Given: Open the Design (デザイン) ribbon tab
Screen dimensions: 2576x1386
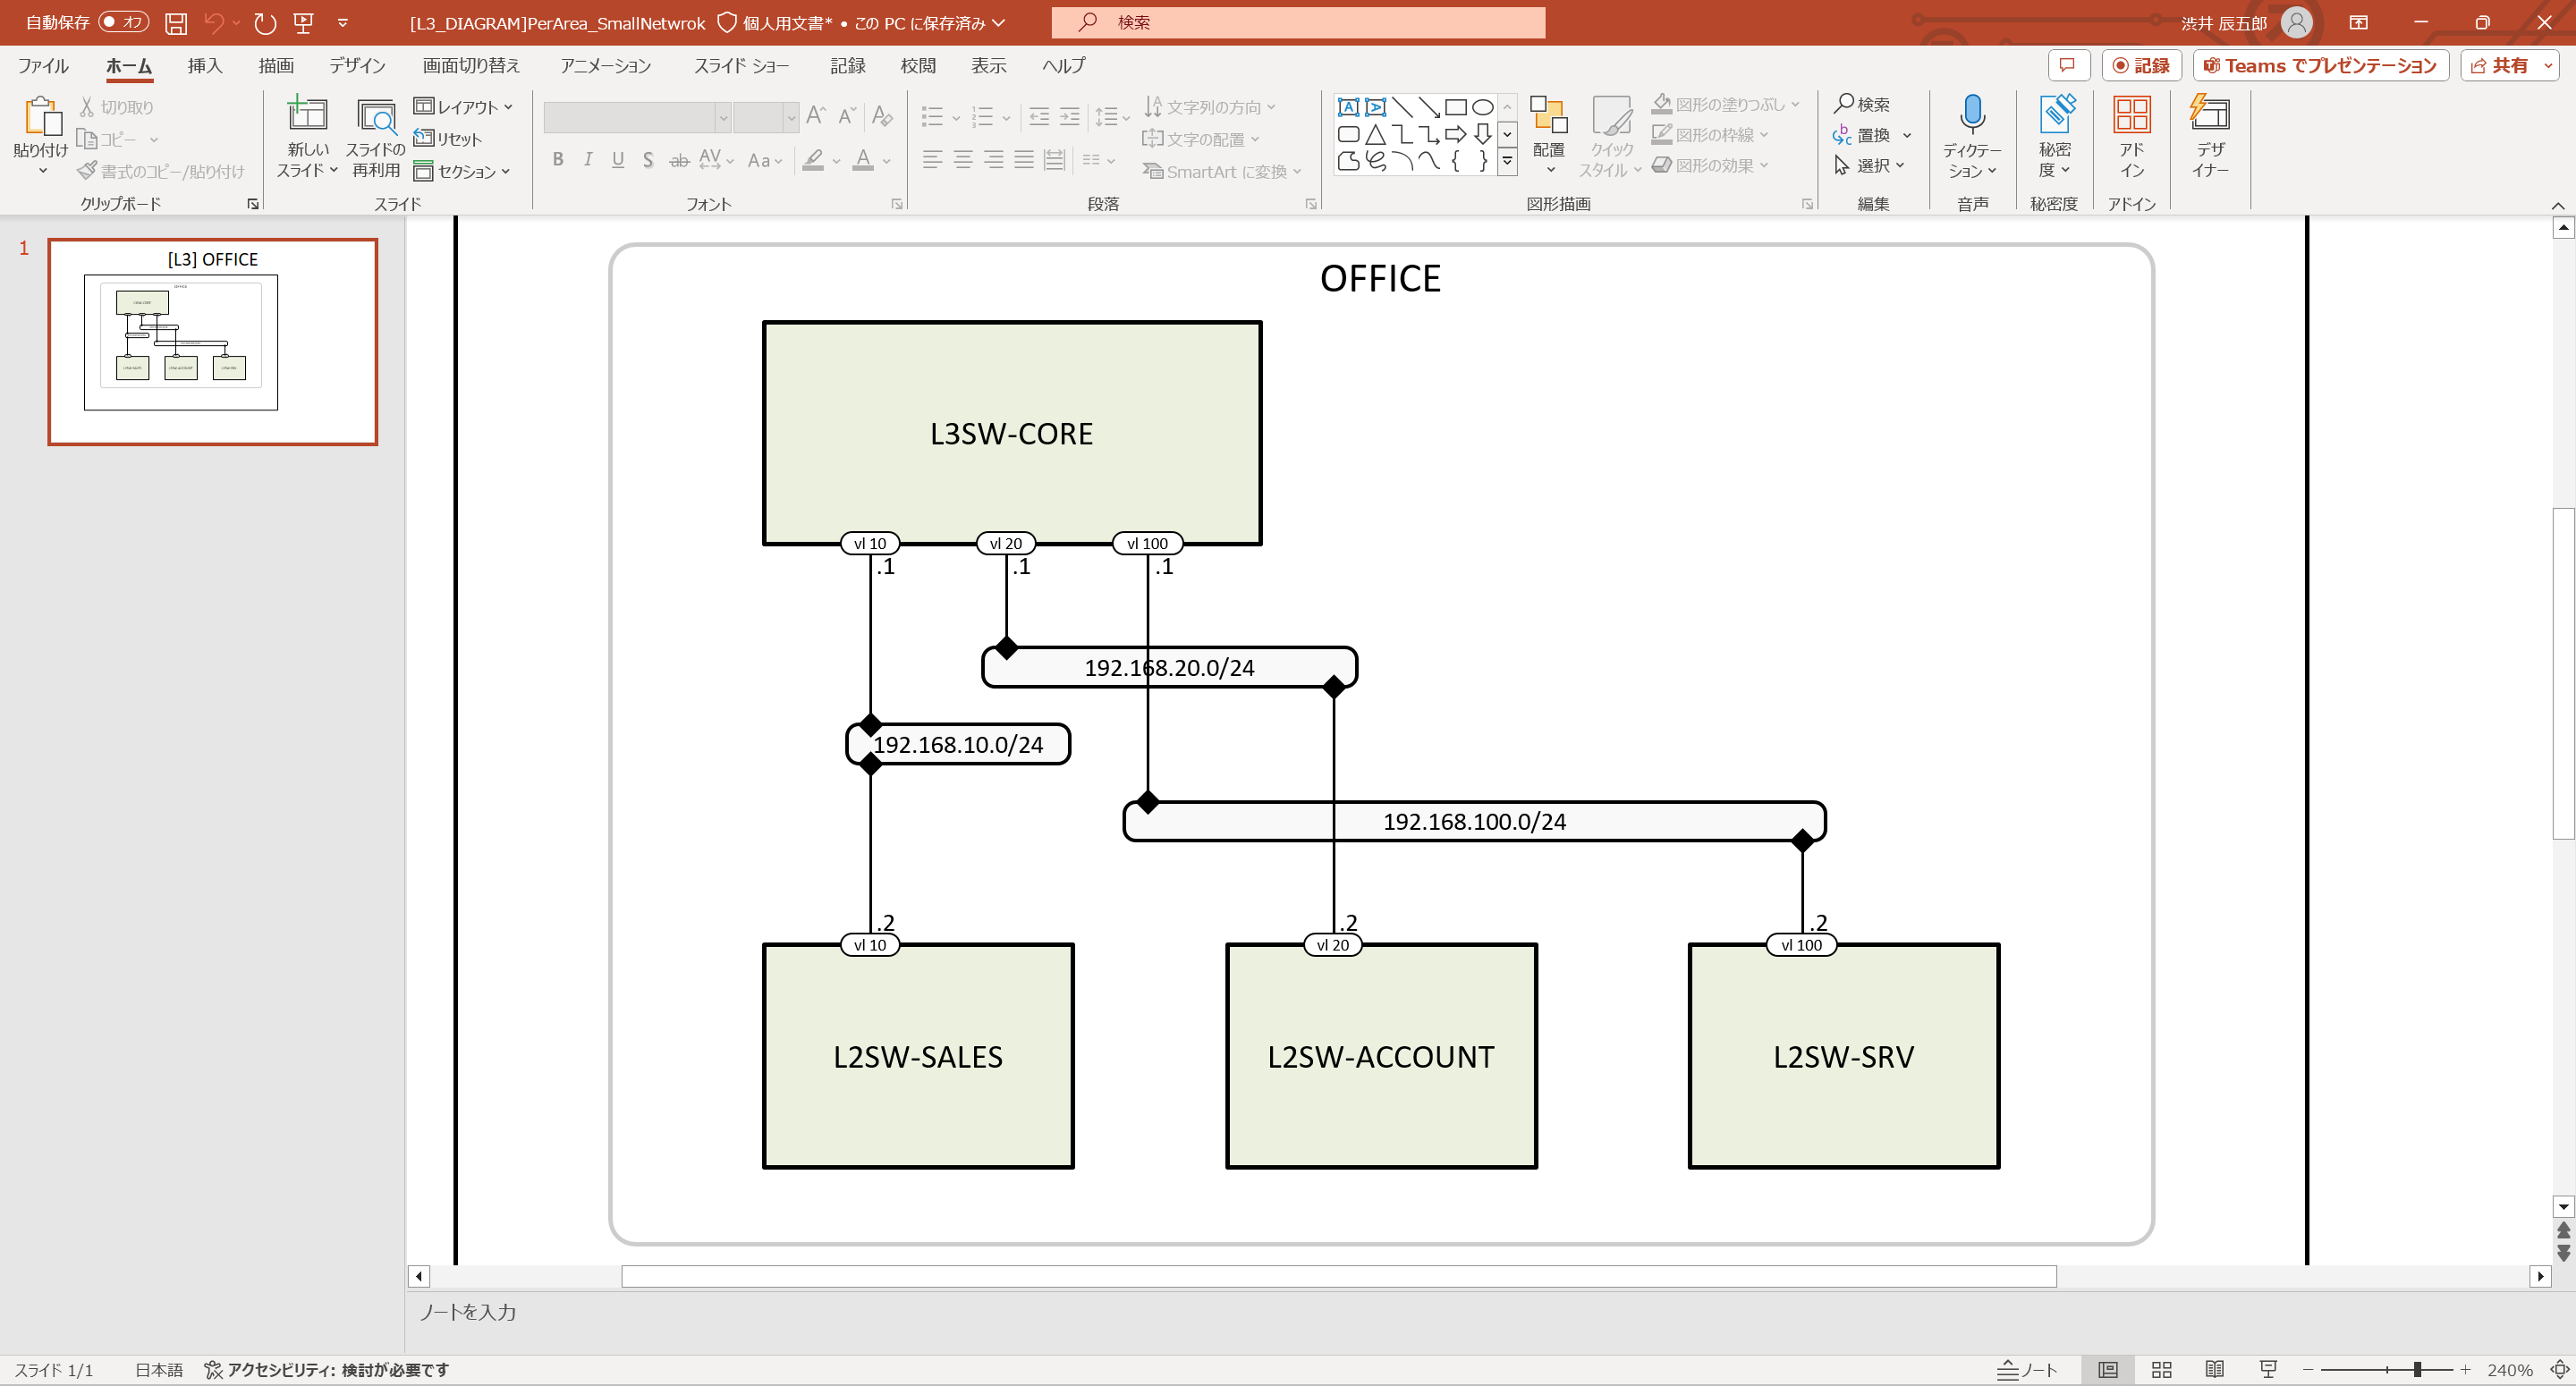Looking at the screenshot, I should pyautogui.click(x=357, y=66).
